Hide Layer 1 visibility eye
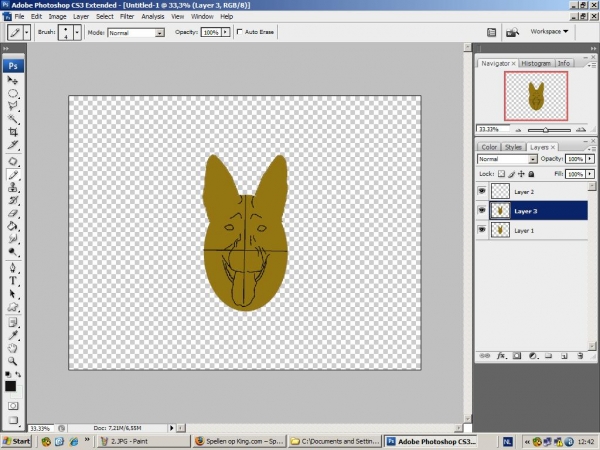Image resolution: width=600 pixels, height=450 pixels. click(x=482, y=229)
